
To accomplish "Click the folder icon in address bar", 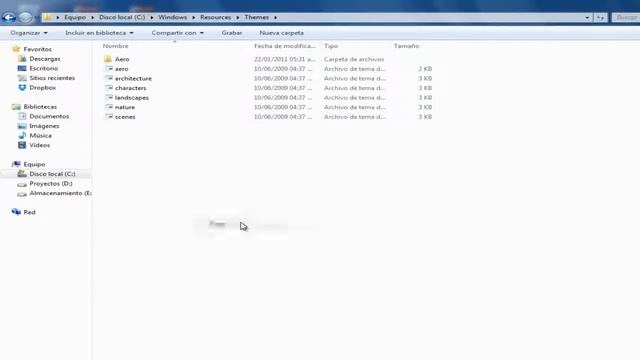I will pyautogui.click(x=48, y=17).
